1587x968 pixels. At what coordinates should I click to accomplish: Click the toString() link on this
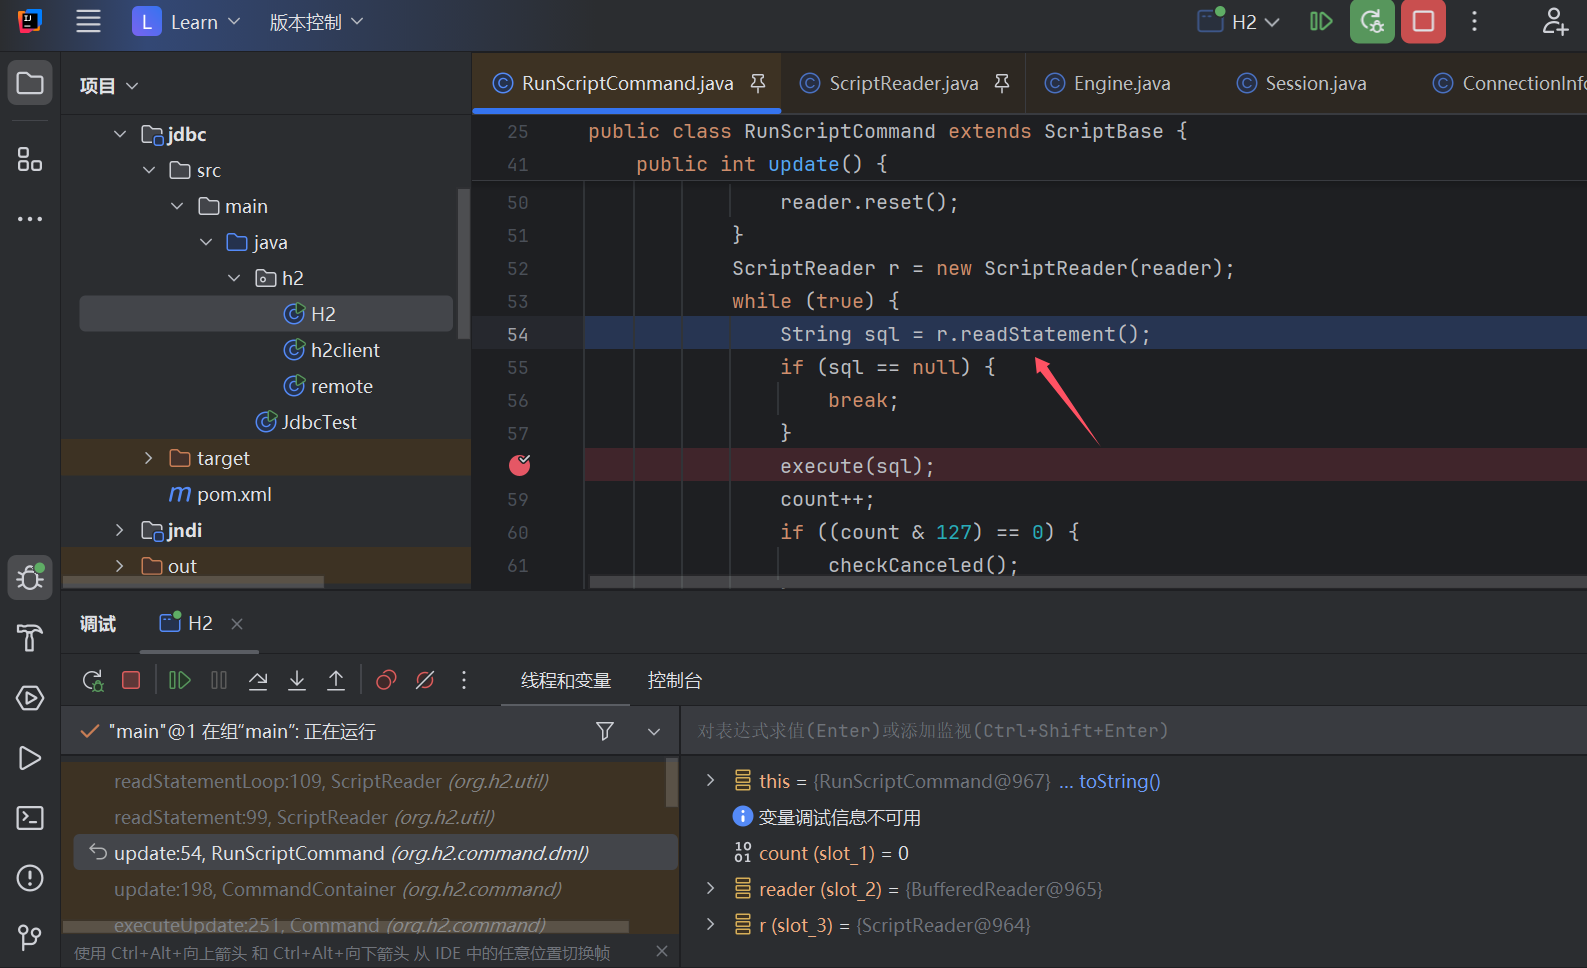click(1119, 781)
